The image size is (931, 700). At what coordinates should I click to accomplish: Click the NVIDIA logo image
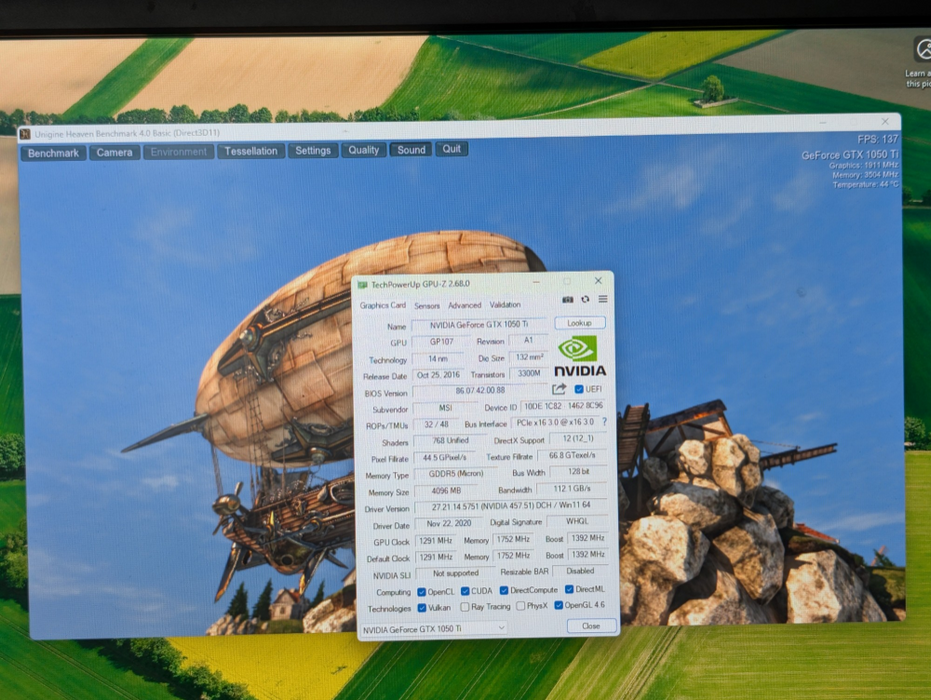click(x=579, y=356)
